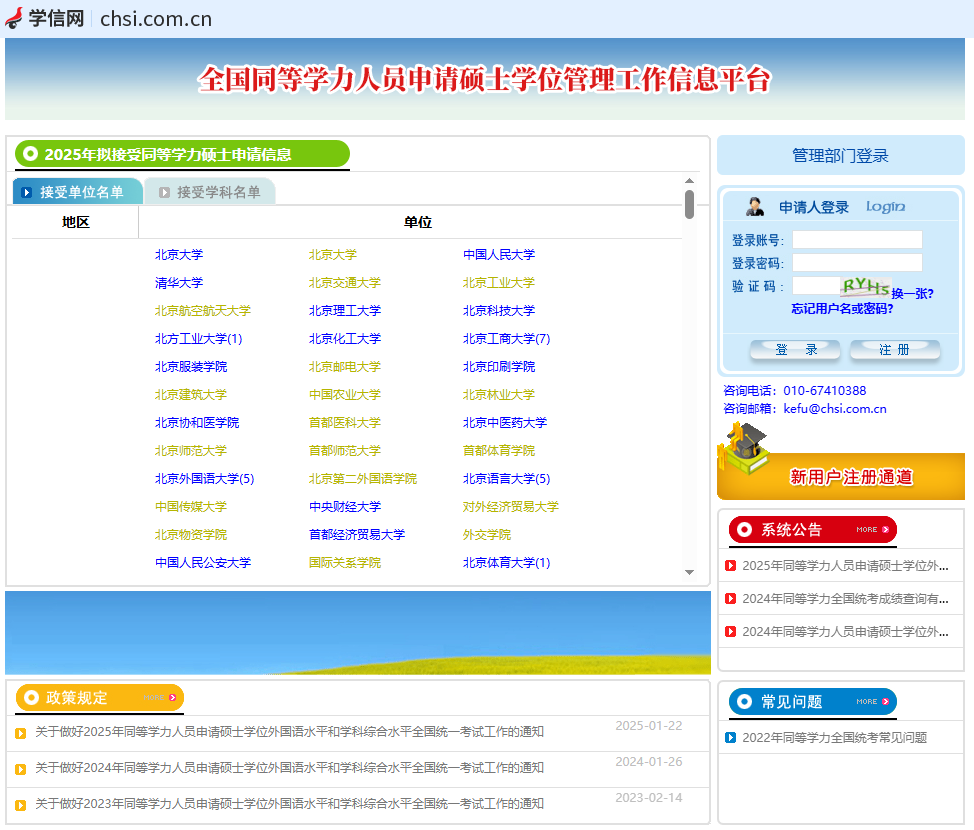Open 2022年同等学力全国统考常见问题

pos(834,737)
